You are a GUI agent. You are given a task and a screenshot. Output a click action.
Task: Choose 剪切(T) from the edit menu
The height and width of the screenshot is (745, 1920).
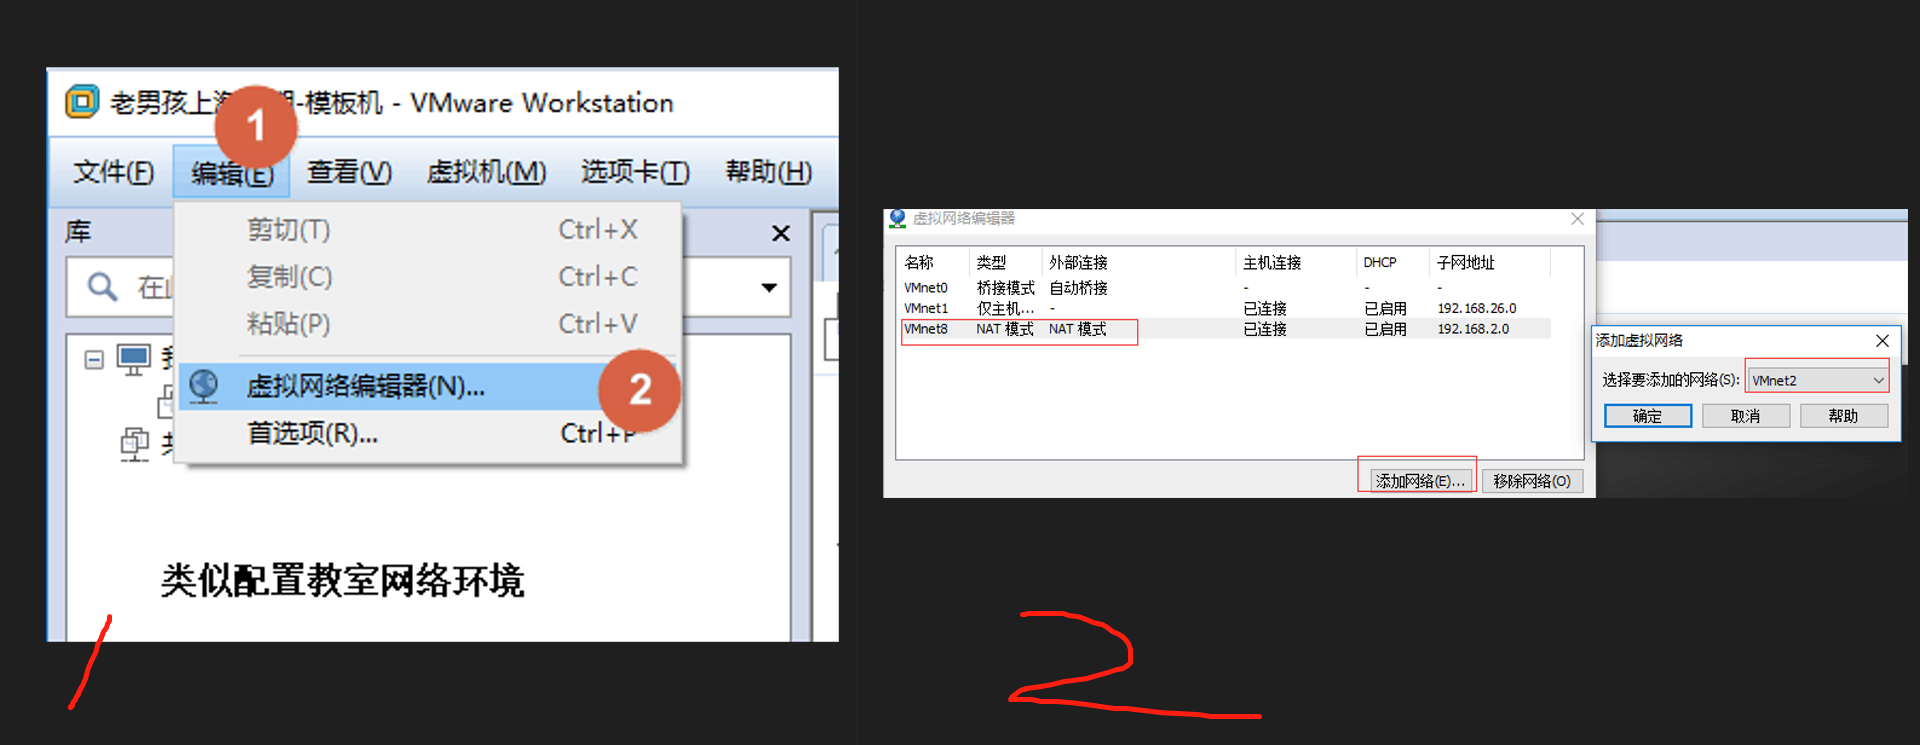pyautogui.click(x=430, y=230)
